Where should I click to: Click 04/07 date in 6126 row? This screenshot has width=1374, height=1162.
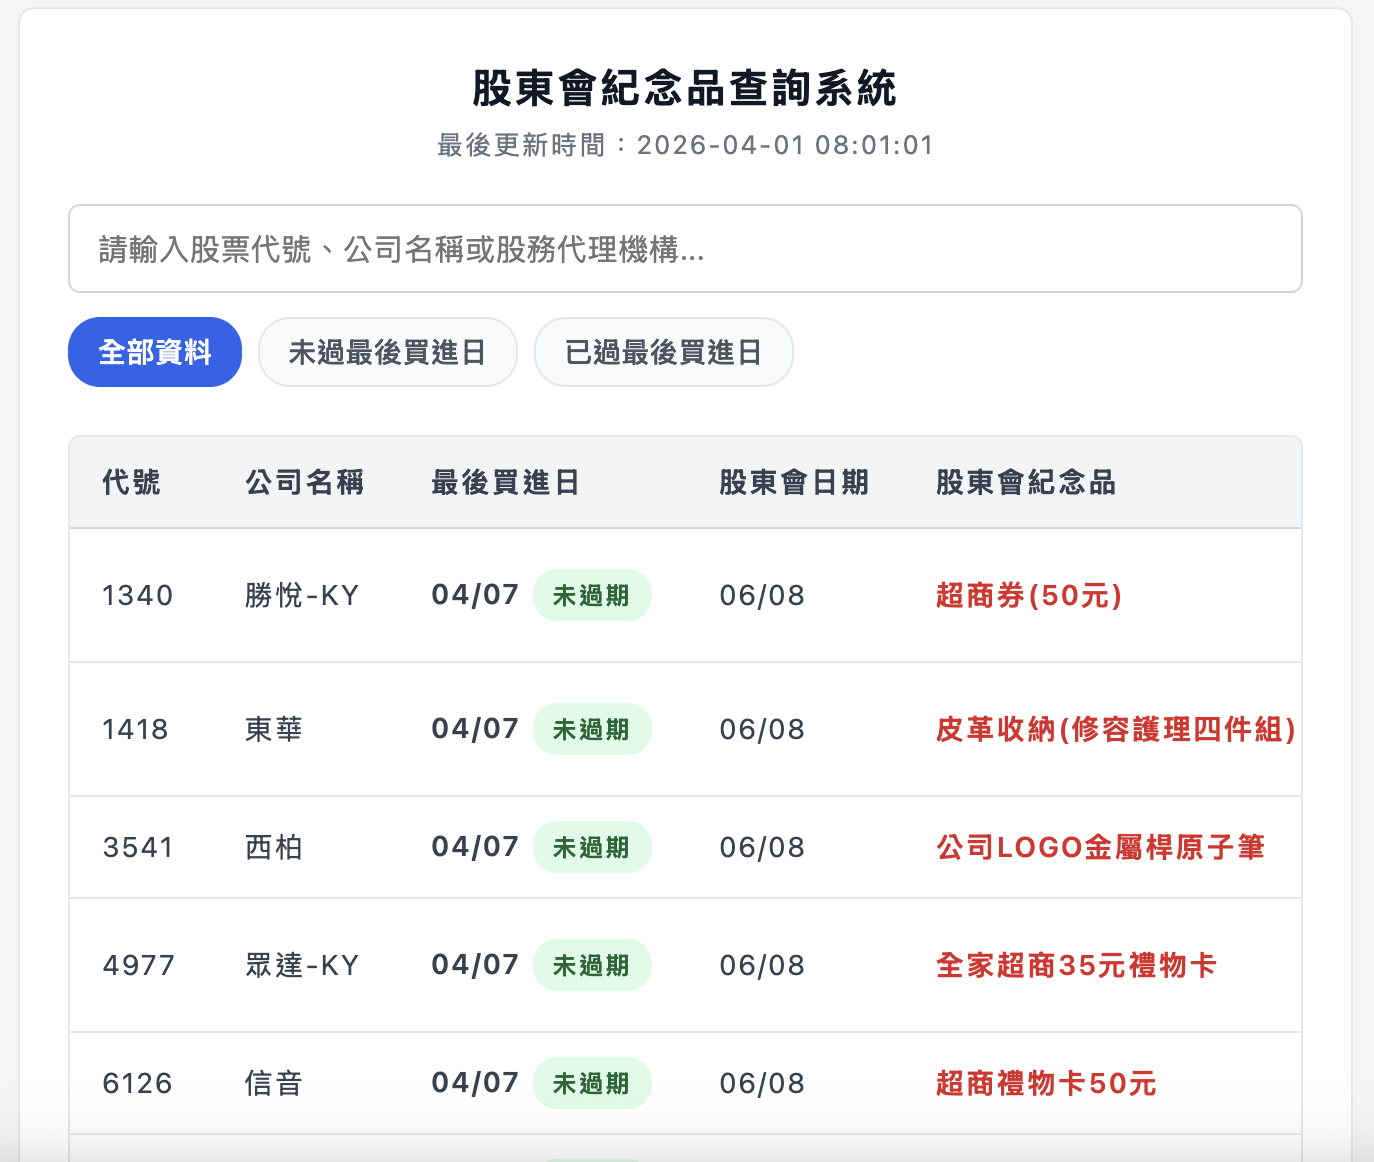click(x=475, y=1083)
